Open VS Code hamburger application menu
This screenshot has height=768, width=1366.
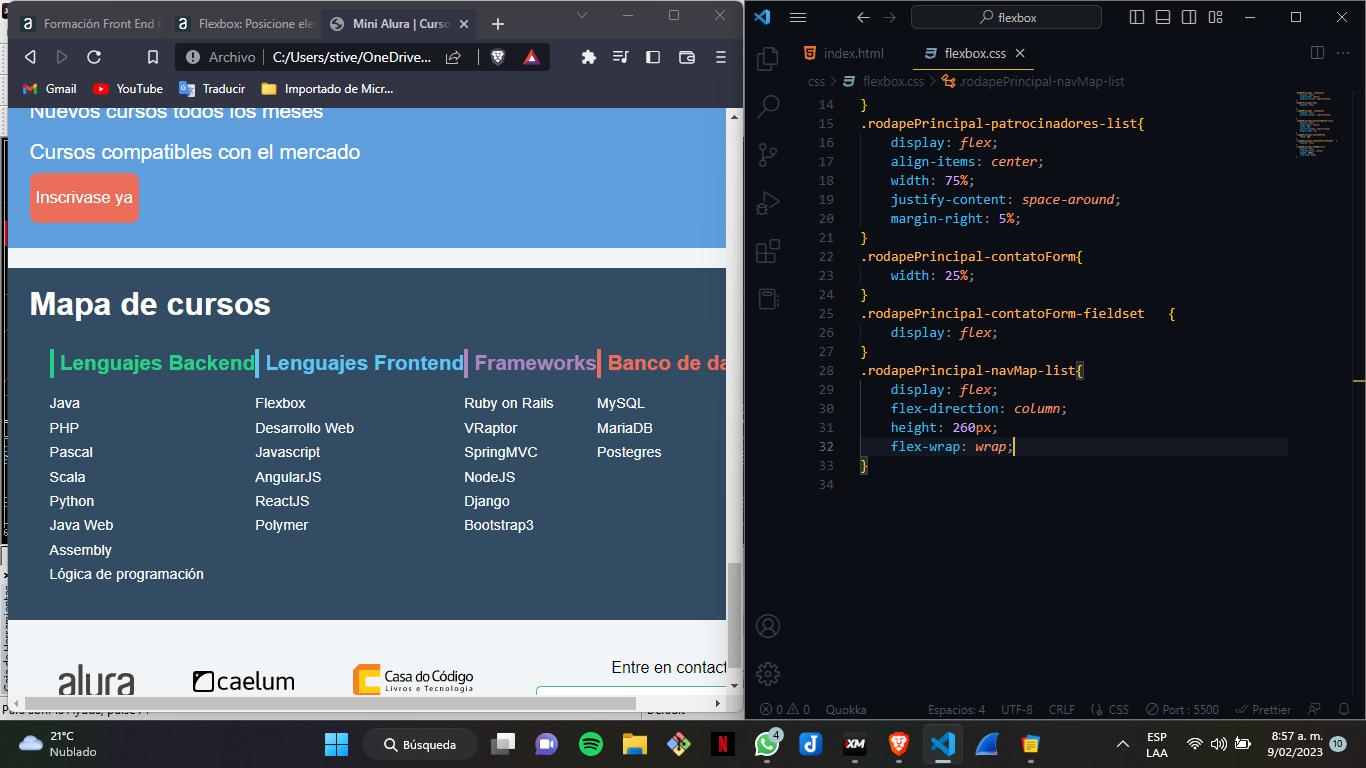[797, 17]
